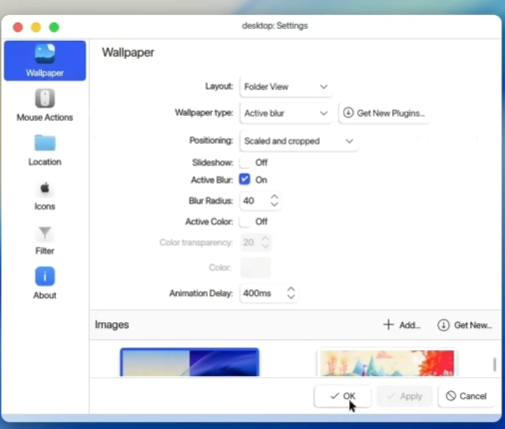Increase the Animation Delay with the up arrow
The height and width of the screenshot is (429, 505).
(291, 289)
